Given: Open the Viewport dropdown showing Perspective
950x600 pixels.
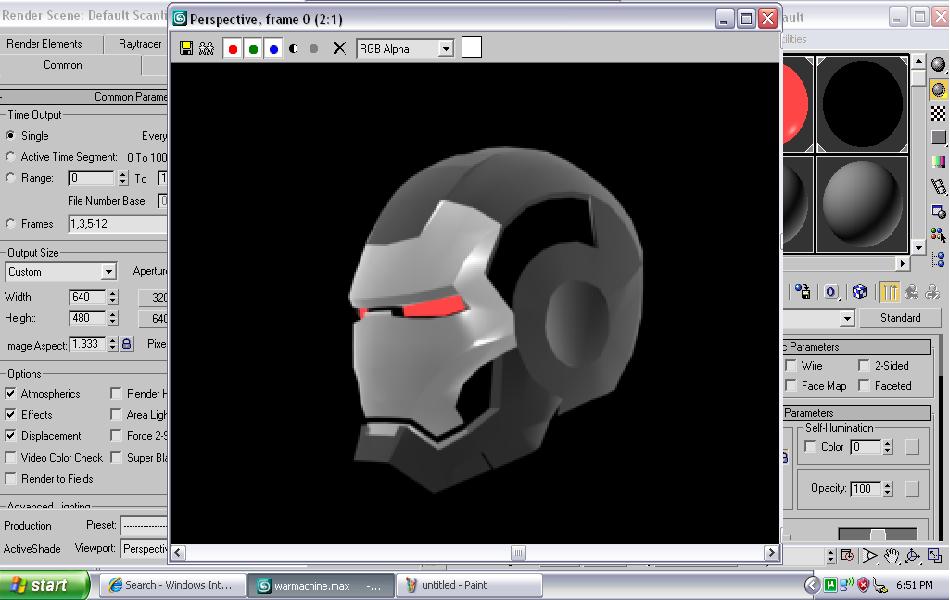Looking at the screenshot, I should coord(144,549).
